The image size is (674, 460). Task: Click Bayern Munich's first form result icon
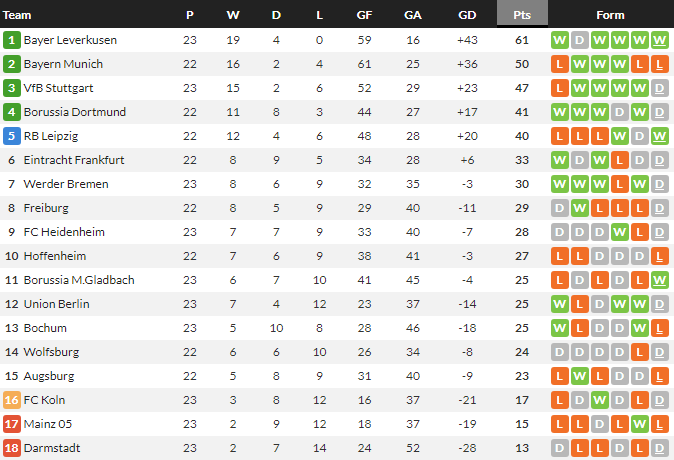coord(559,64)
